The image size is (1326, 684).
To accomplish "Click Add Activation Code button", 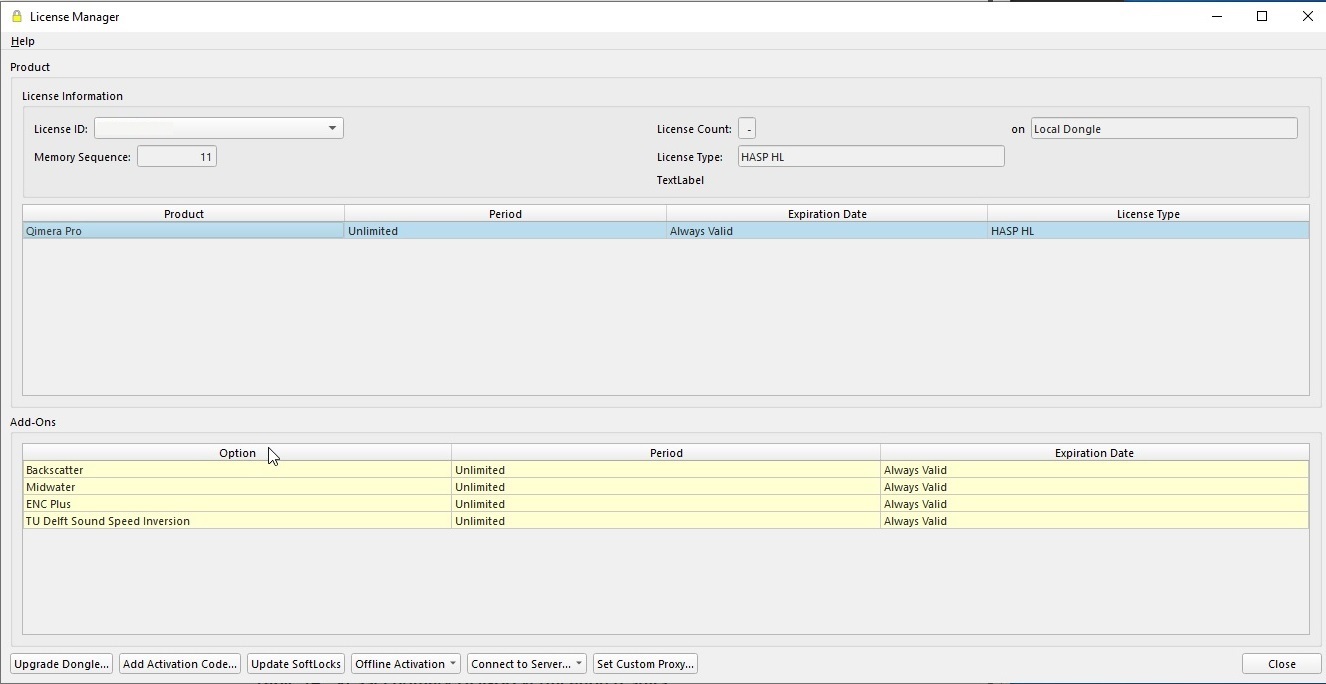I will [180, 664].
